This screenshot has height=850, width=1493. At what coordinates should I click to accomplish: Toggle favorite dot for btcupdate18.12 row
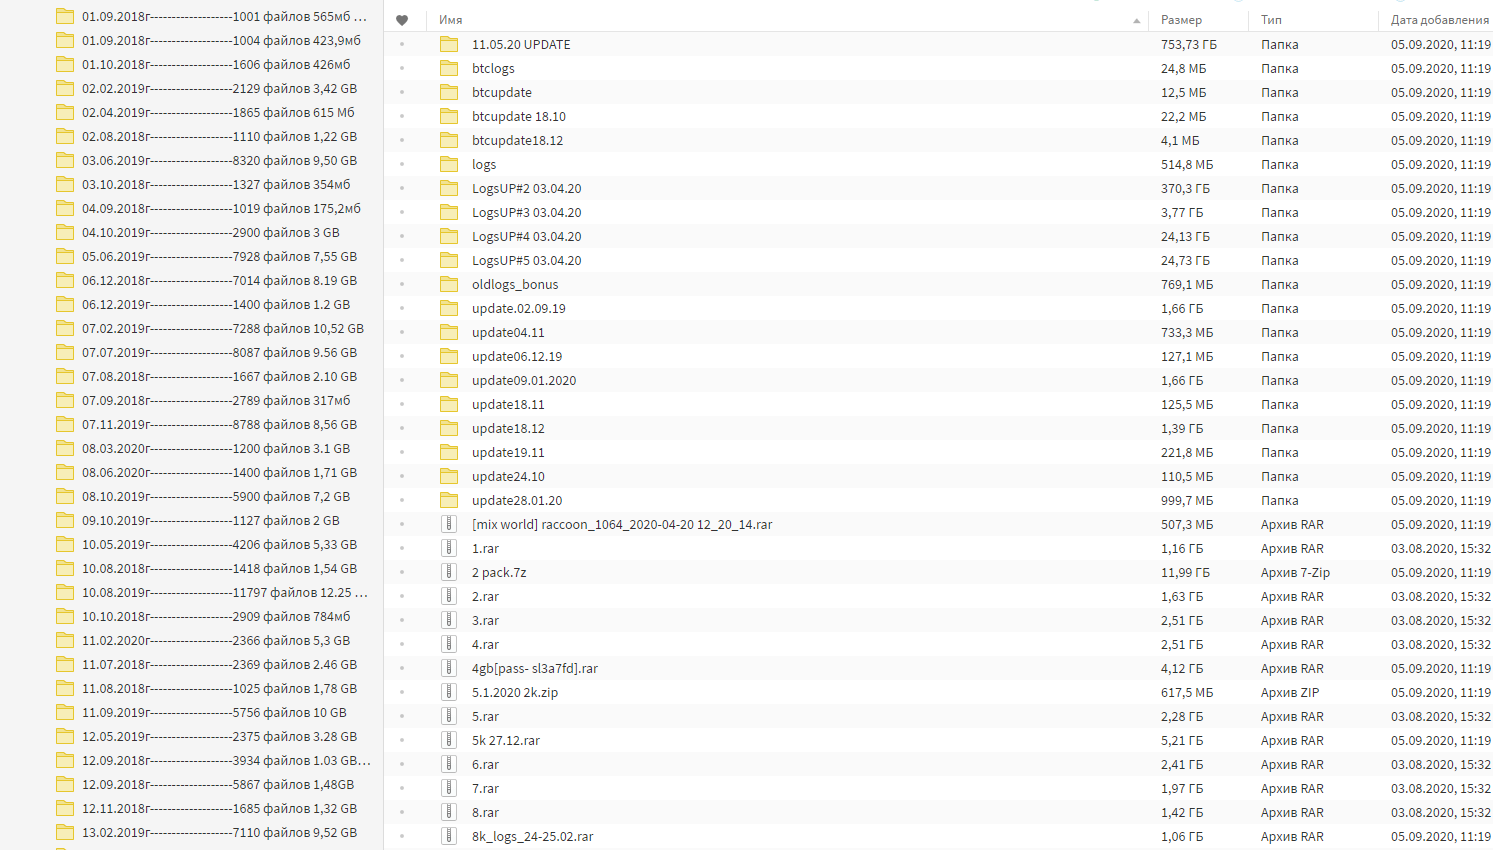(402, 140)
